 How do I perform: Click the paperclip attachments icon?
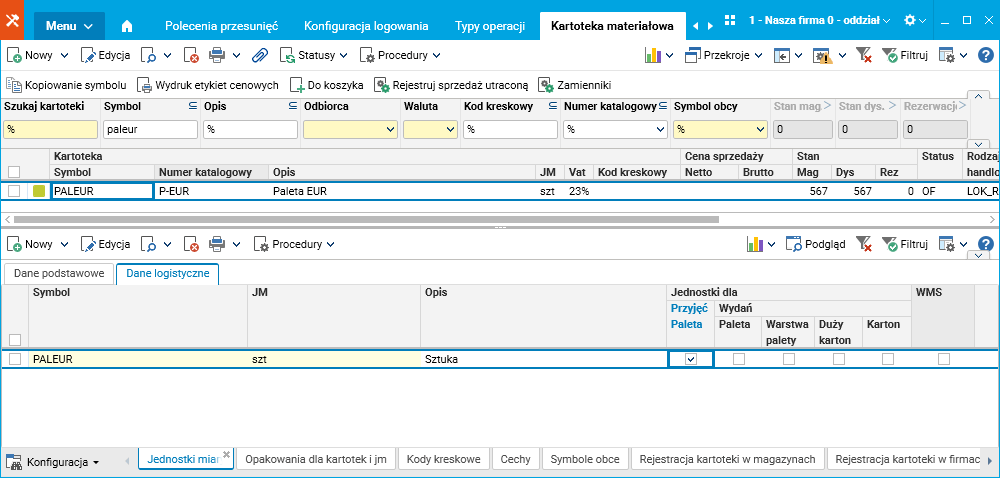tap(259, 56)
